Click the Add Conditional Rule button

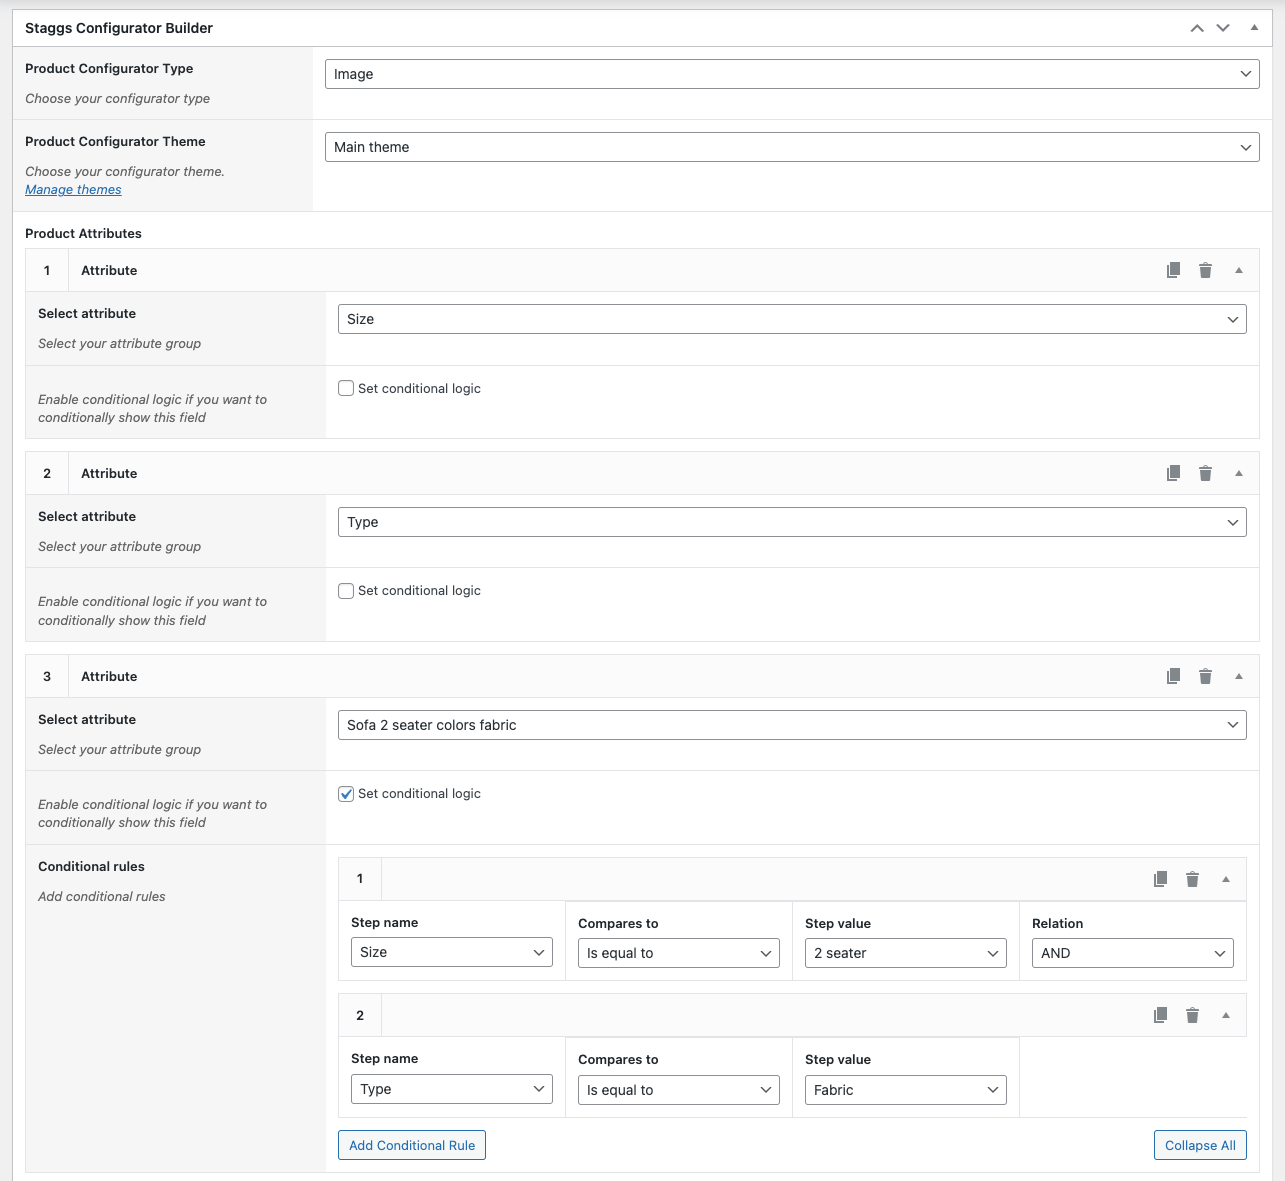(411, 1144)
